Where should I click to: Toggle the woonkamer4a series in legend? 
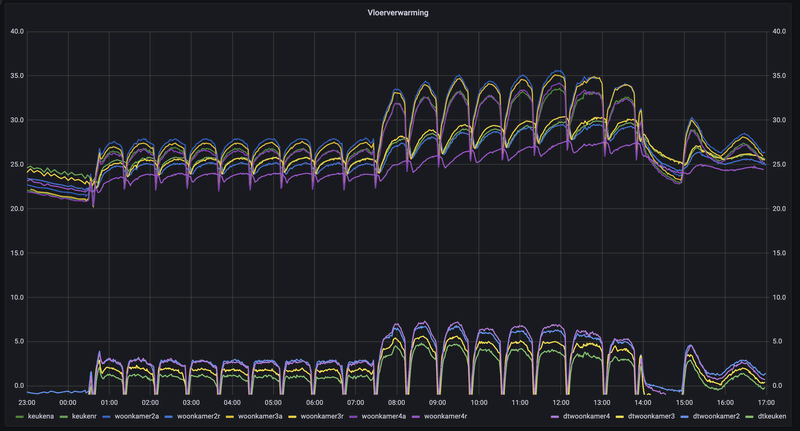384,416
